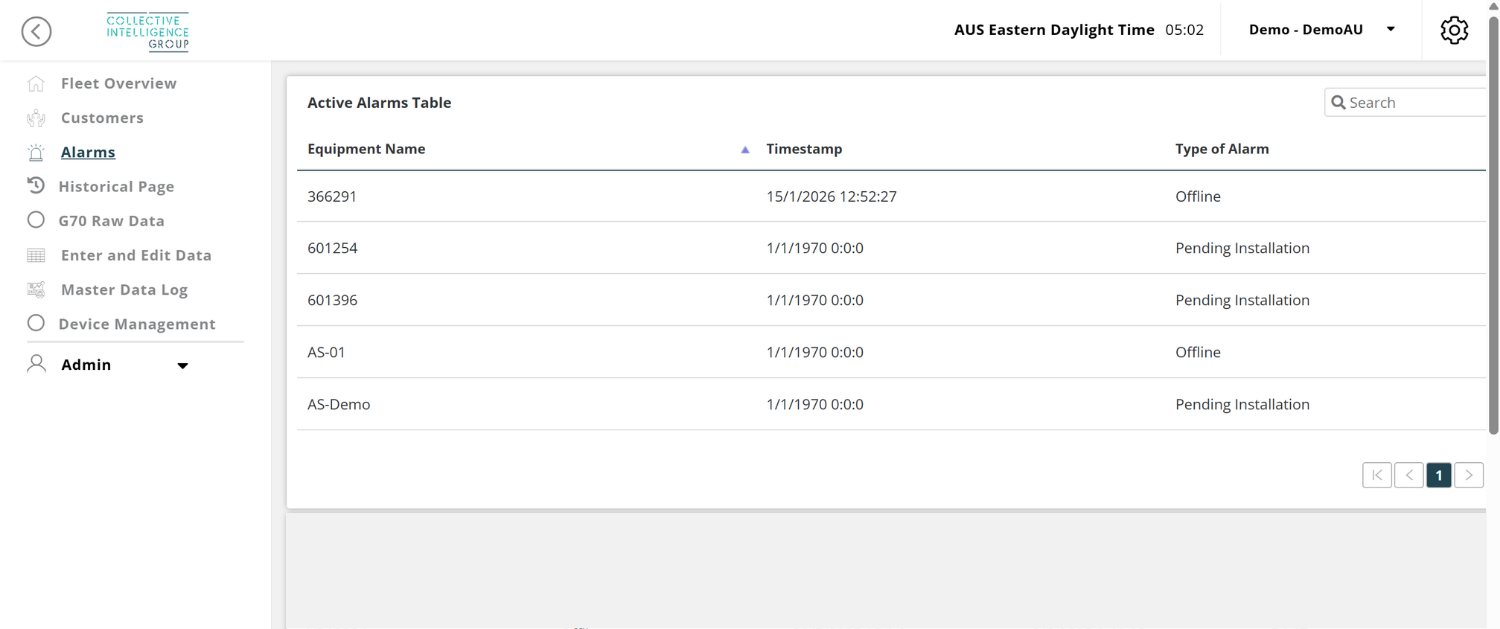Screen dimensions: 1500x629
Task: Click the Historical Page clock icon
Action: (36, 186)
